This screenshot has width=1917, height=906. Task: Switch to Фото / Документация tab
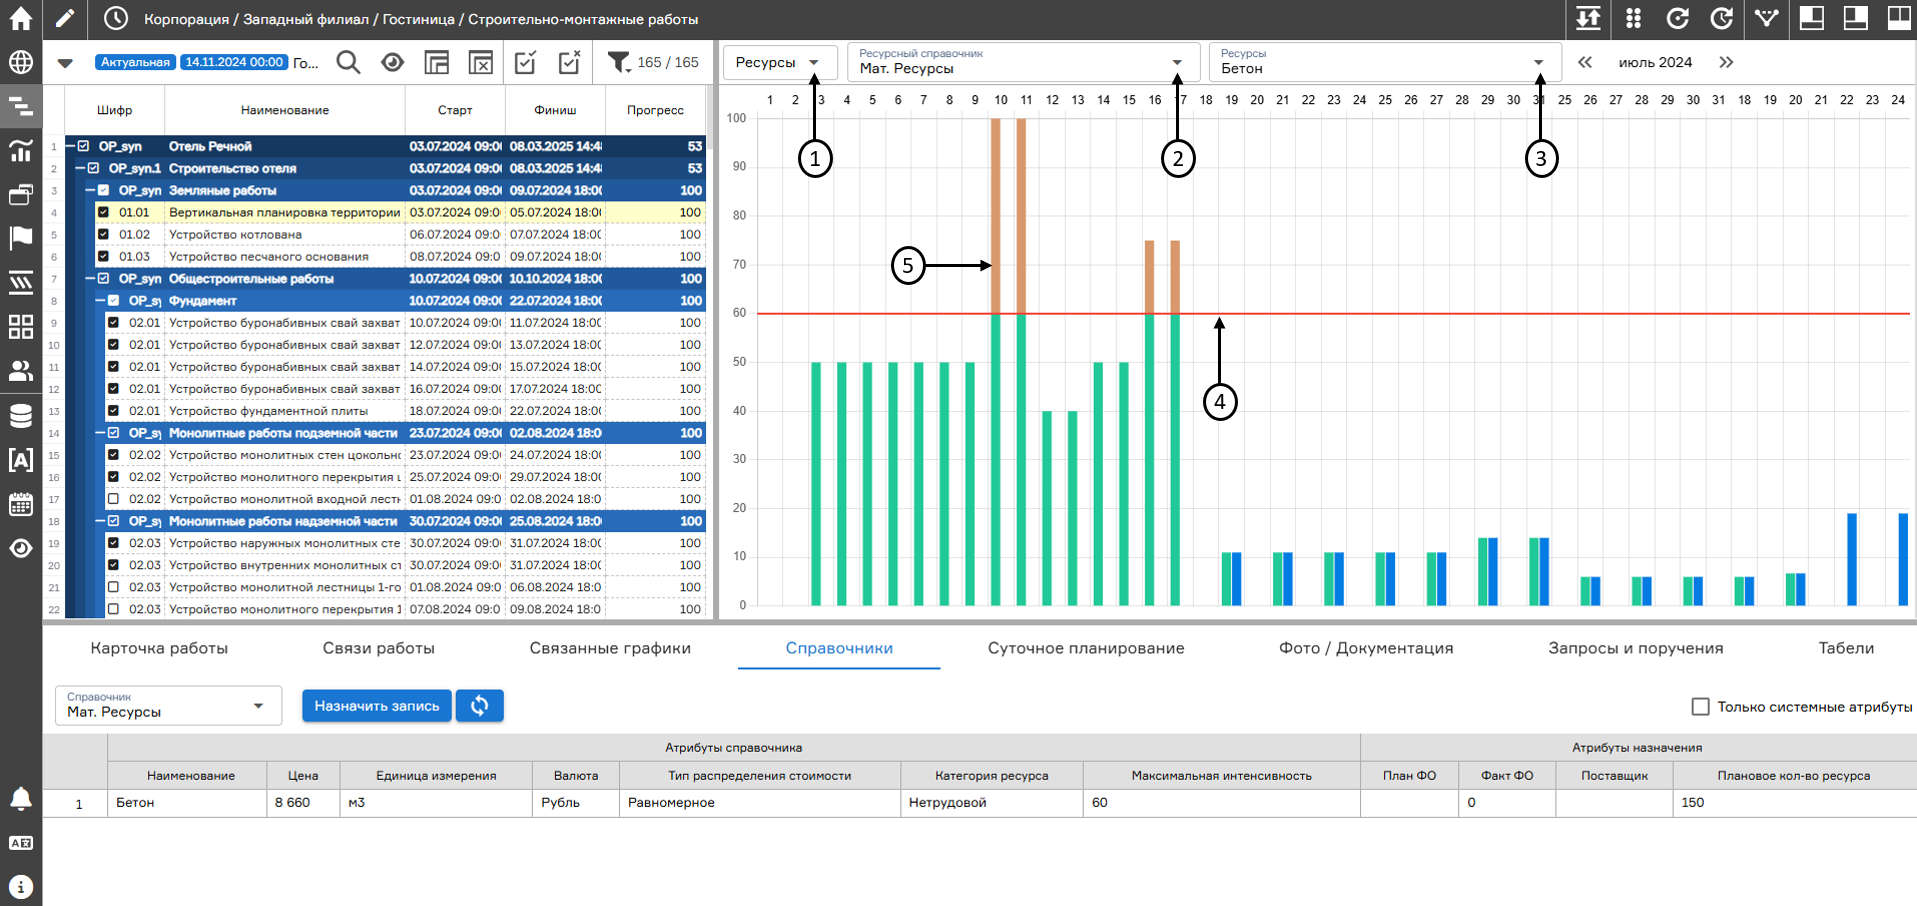tap(1366, 648)
